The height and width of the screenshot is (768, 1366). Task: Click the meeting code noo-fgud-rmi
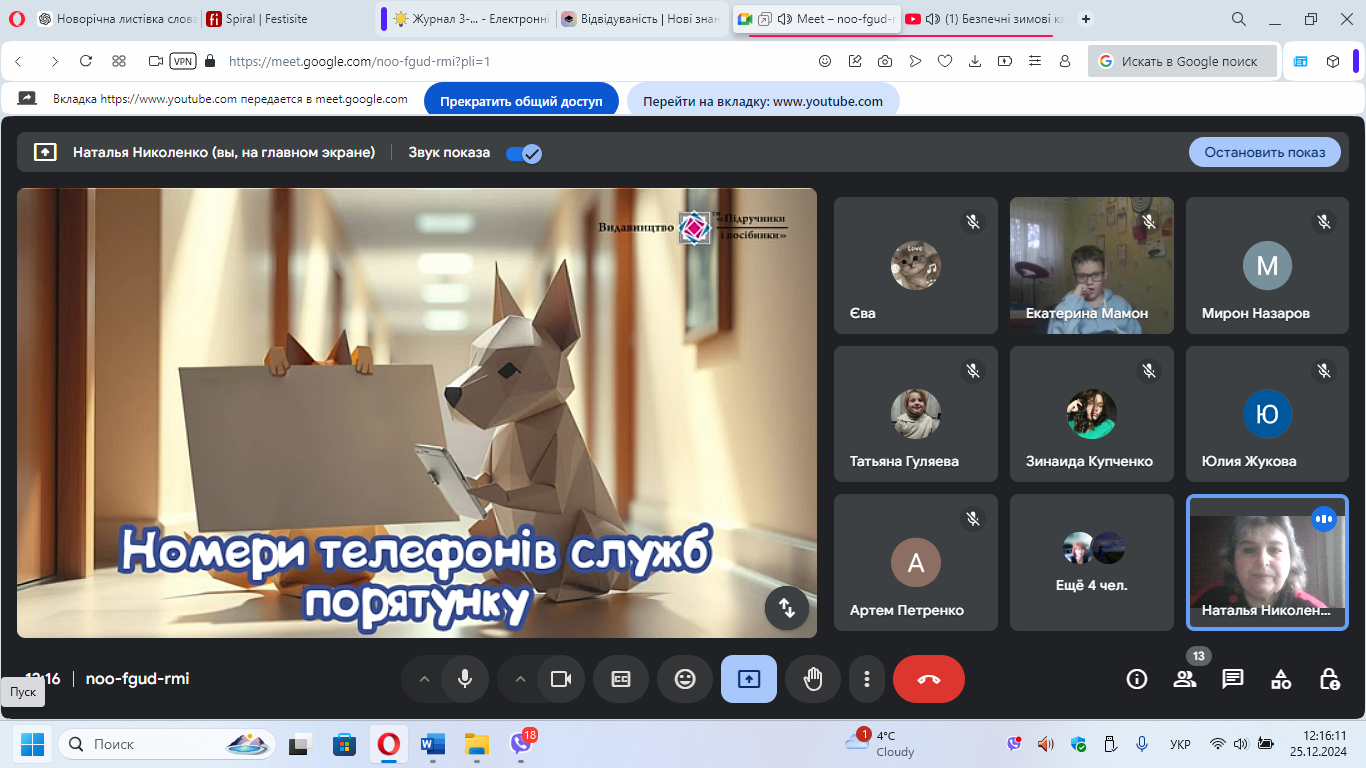(x=138, y=679)
